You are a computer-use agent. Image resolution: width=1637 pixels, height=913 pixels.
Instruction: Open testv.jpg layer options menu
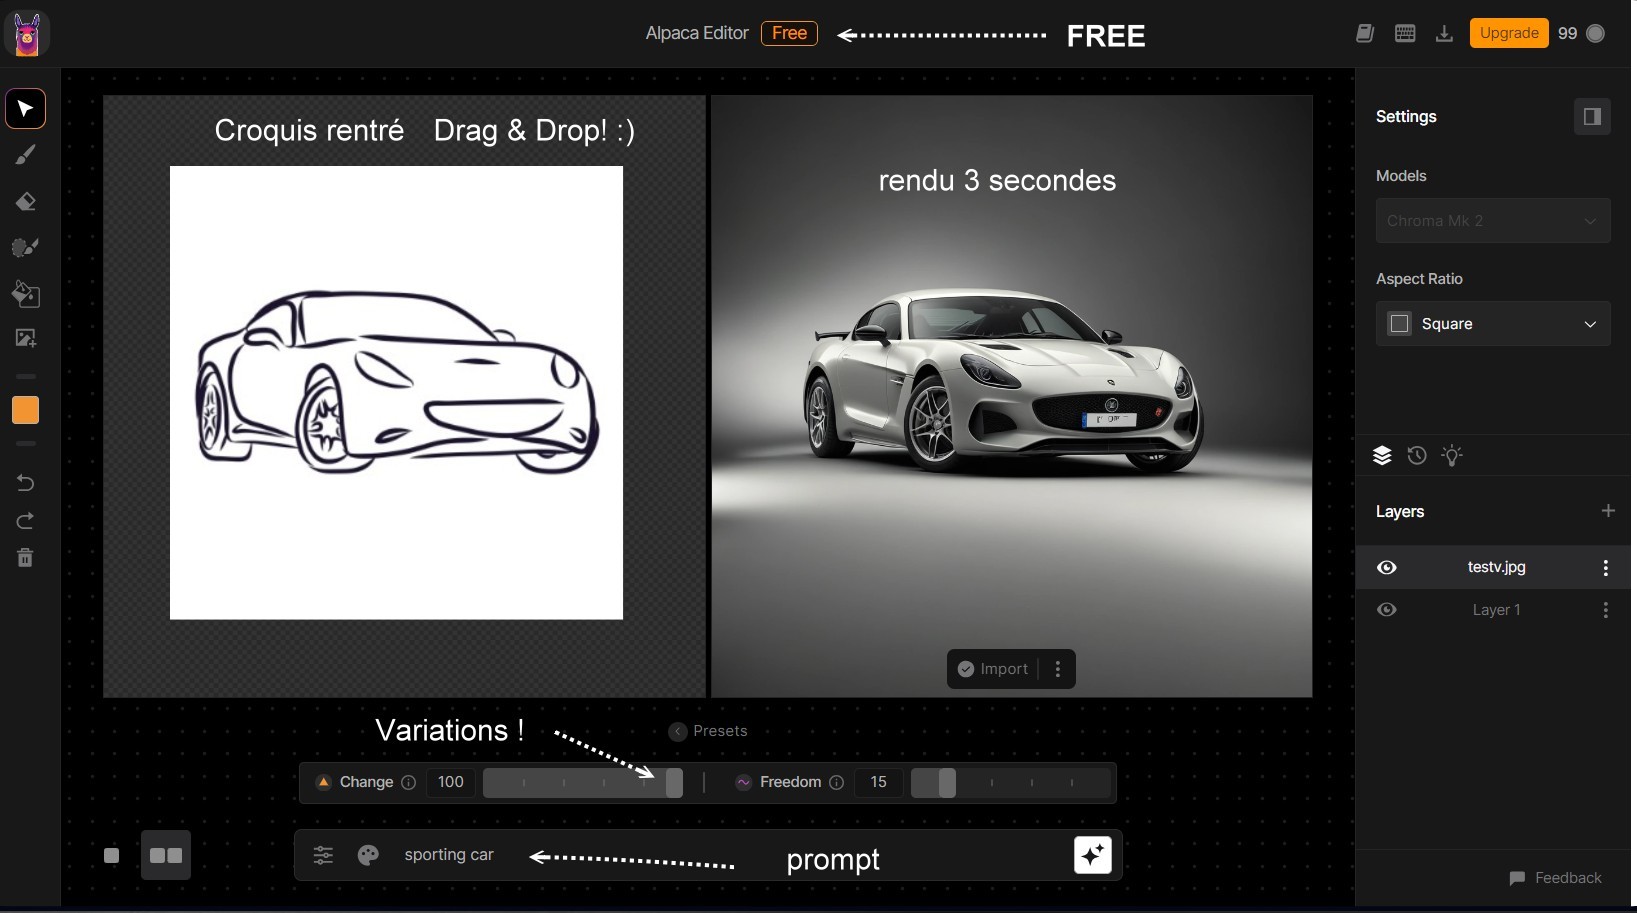point(1605,568)
